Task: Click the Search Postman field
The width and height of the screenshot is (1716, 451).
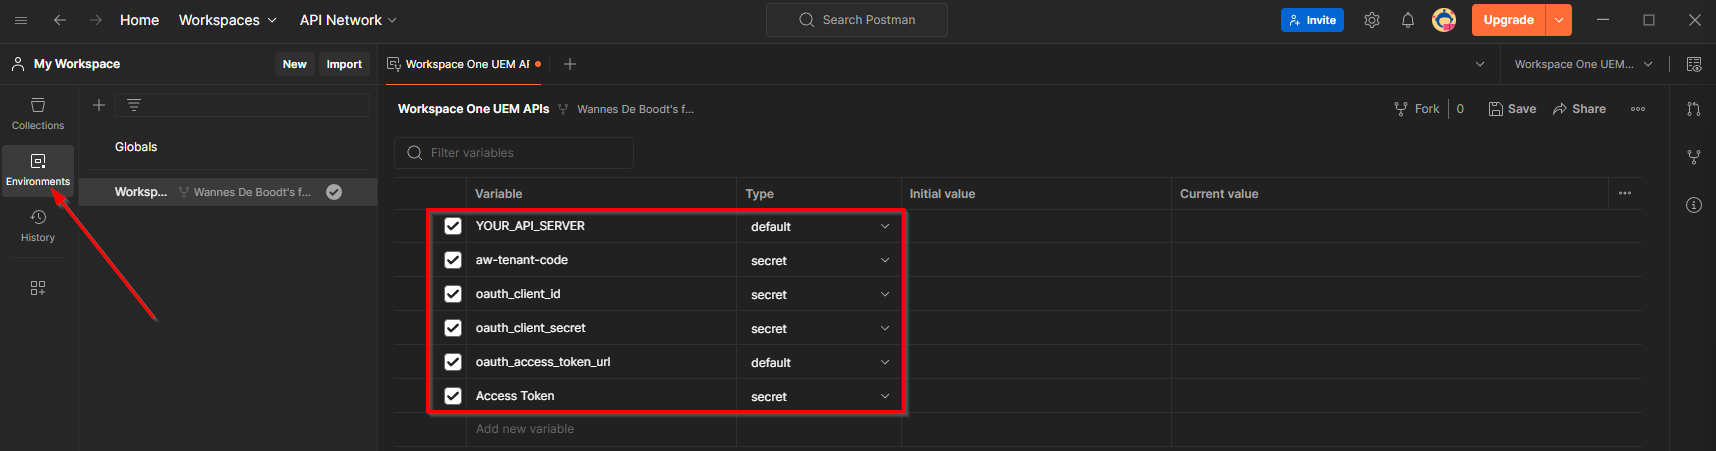Action: tap(857, 20)
